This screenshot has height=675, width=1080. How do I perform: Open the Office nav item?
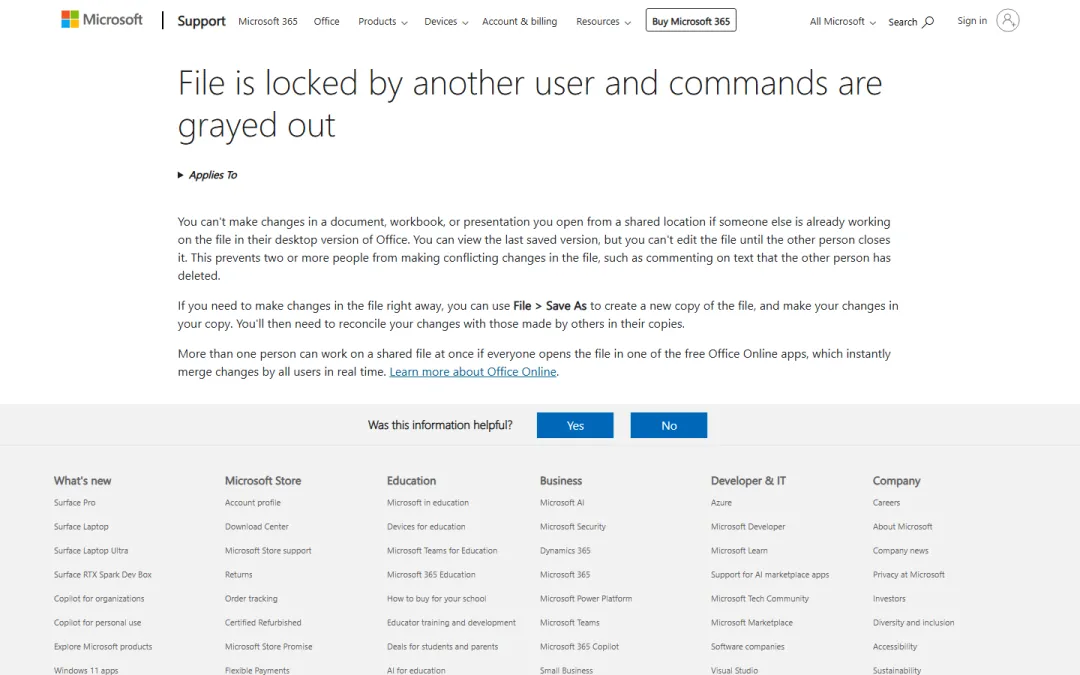point(326,21)
